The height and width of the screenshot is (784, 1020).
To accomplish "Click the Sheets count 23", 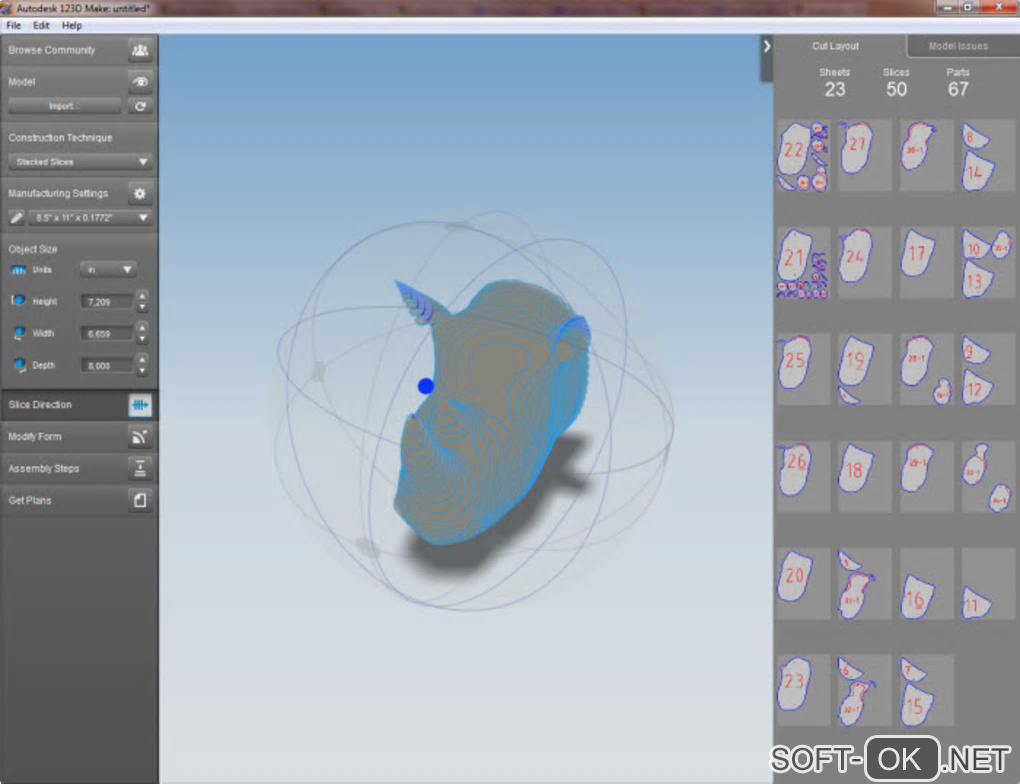I will pyautogui.click(x=835, y=89).
